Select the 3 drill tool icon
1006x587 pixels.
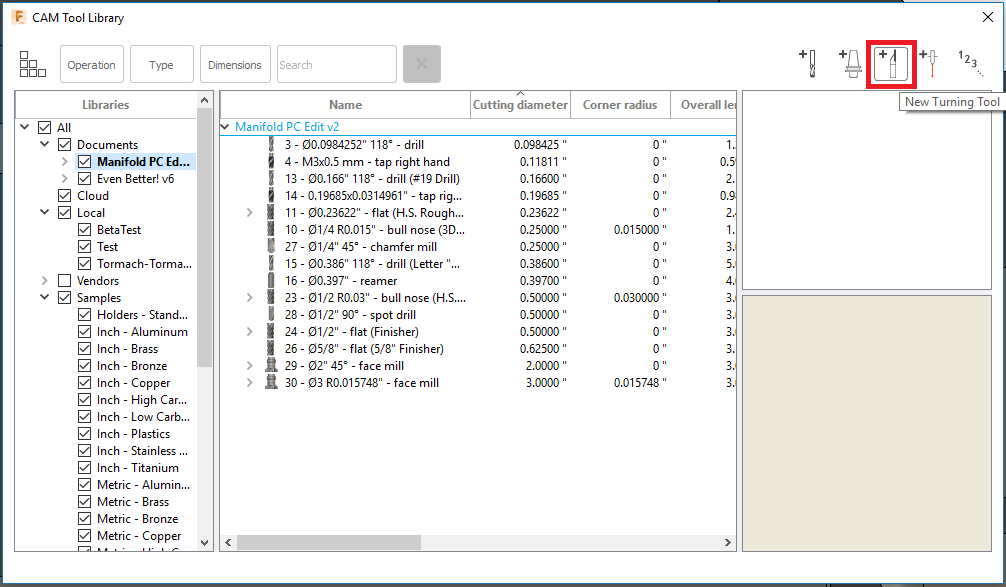271,145
